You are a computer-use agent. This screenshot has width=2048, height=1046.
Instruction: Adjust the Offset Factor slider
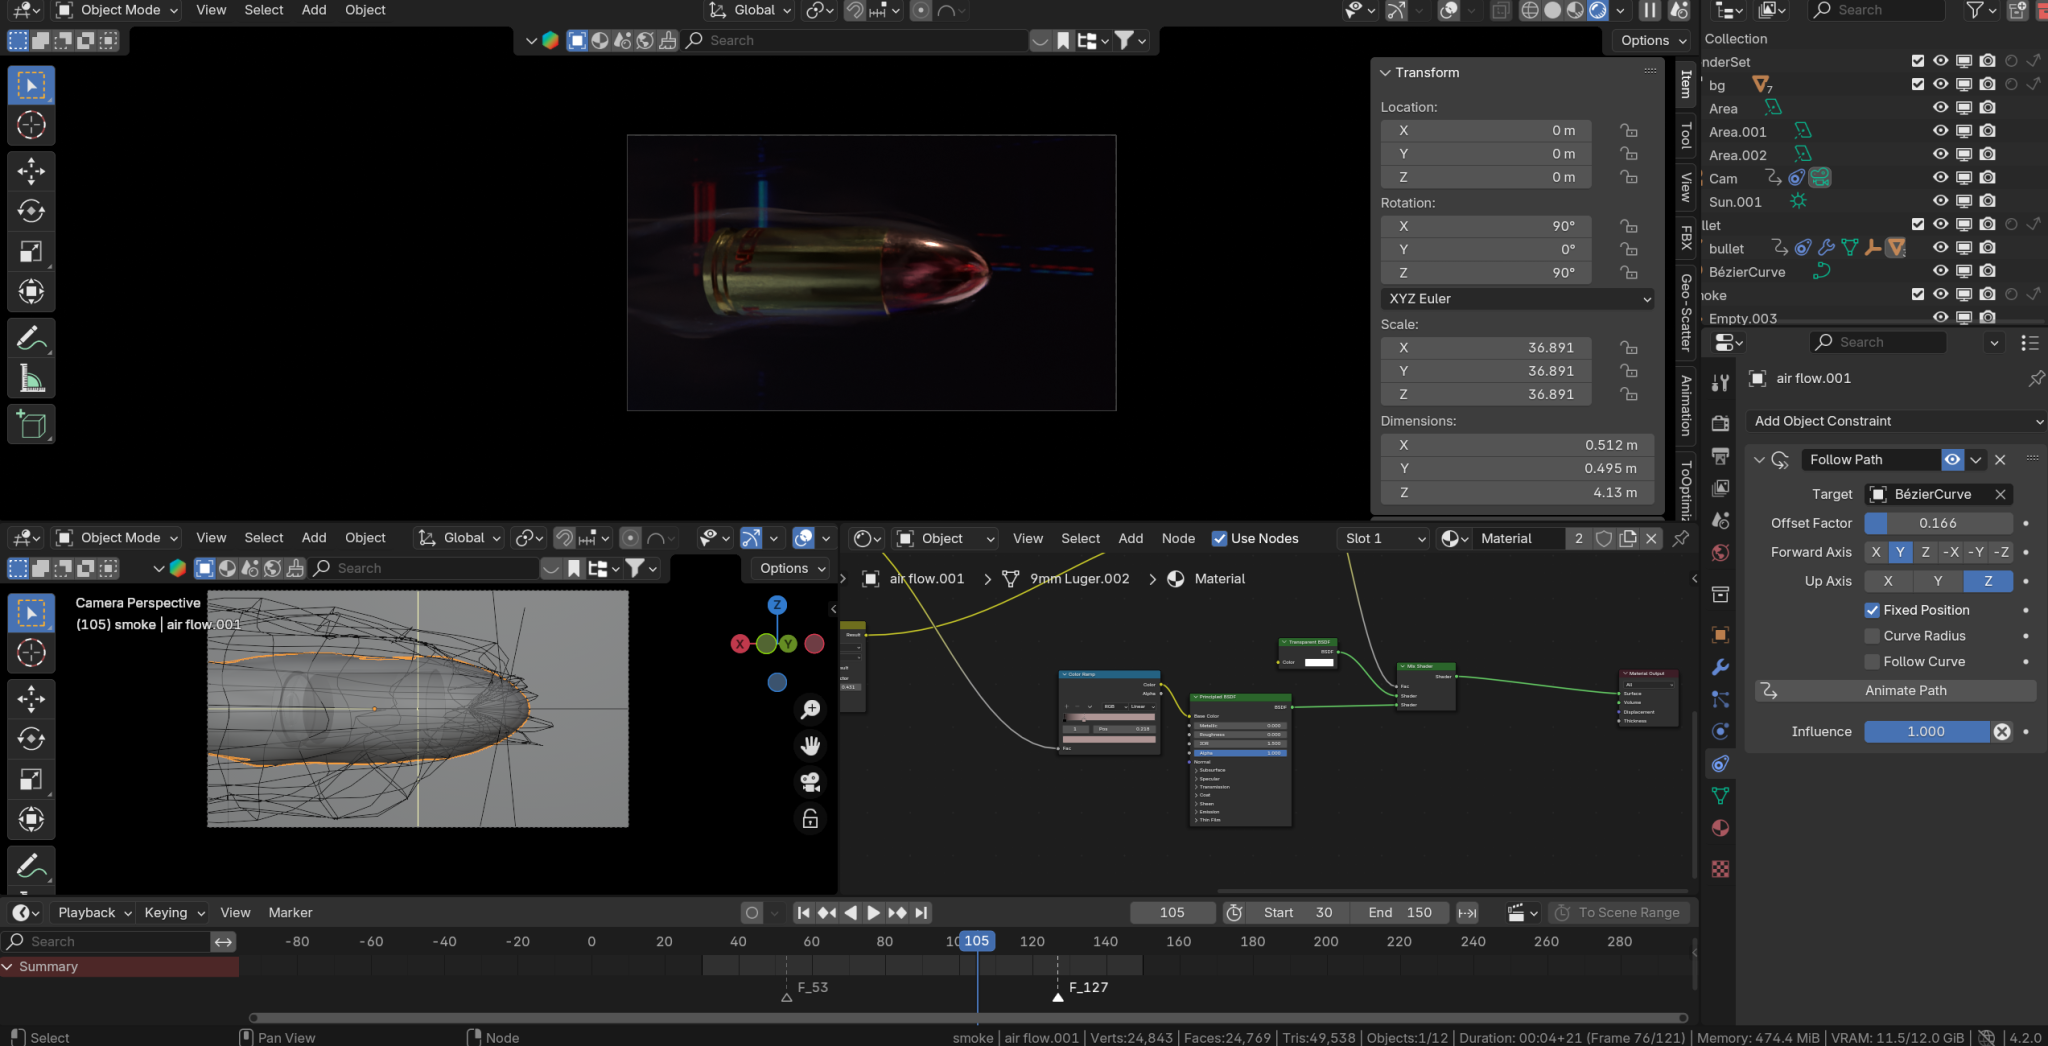tap(1938, 523)
